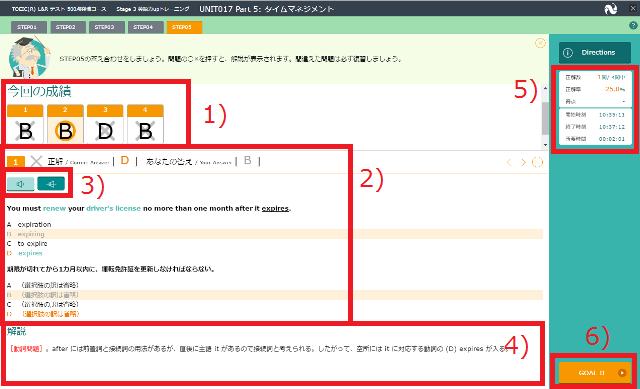The height and width of the screenshot is (389, 640).
Task: Go to previous question with left arrow
Action: tap(509, 162)
